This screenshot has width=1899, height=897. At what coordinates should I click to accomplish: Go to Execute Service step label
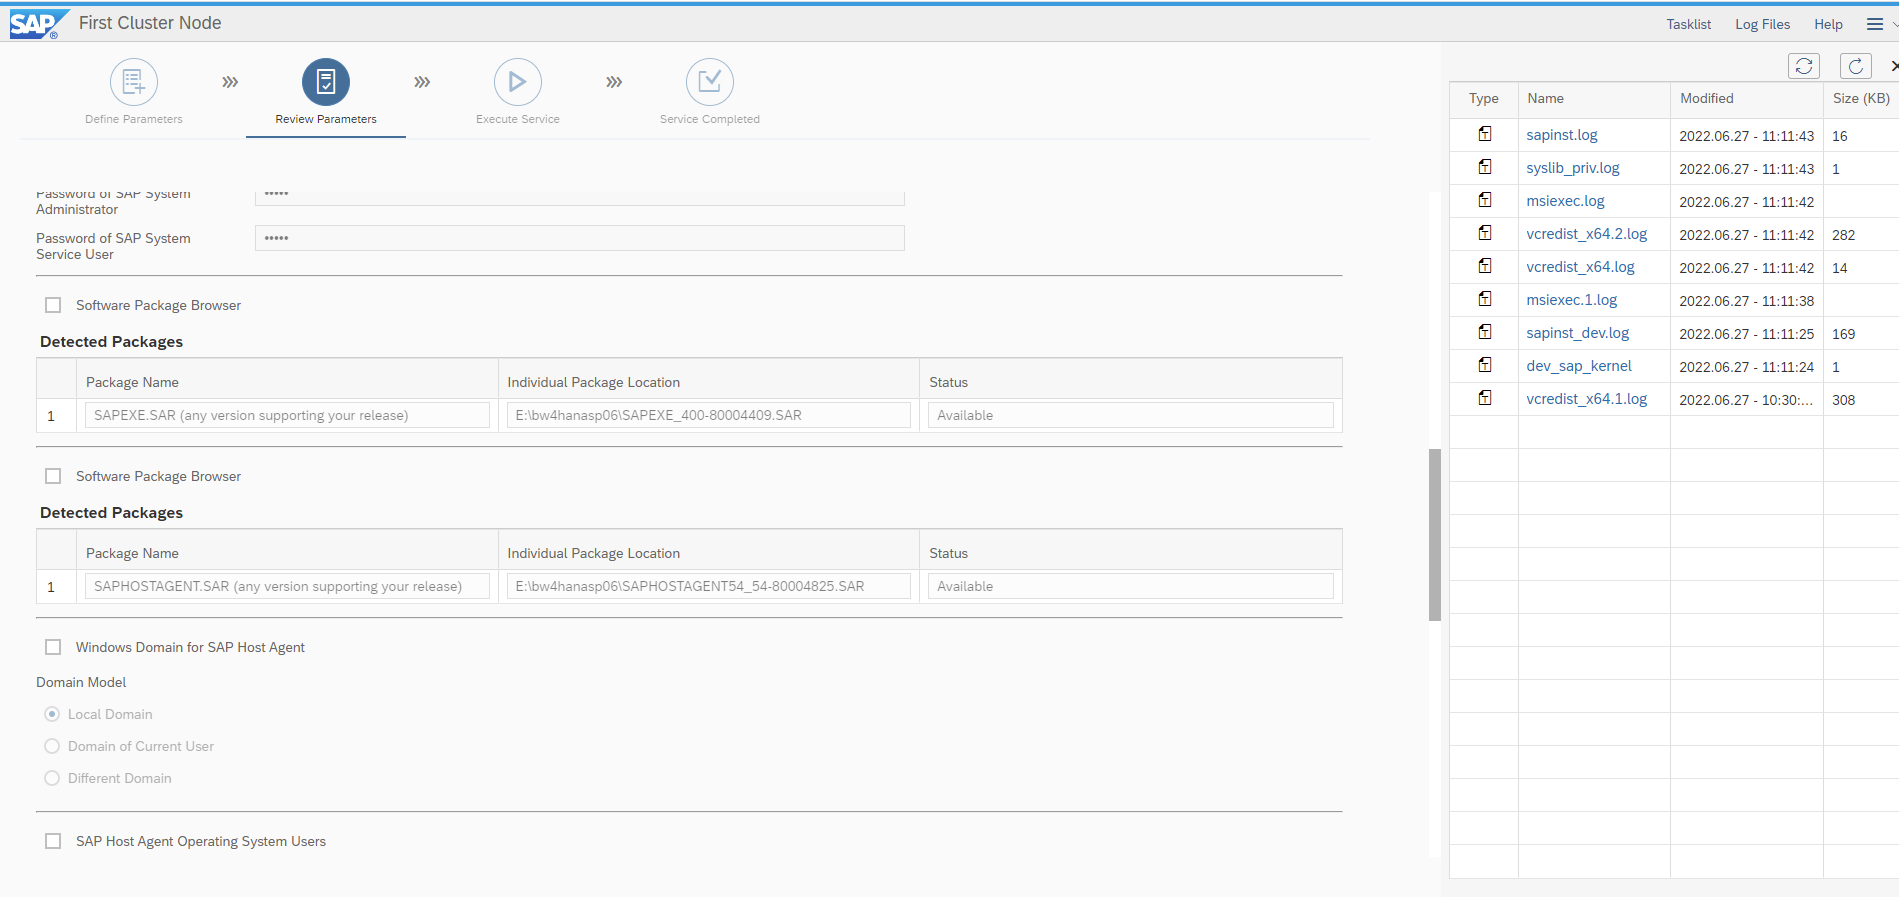[518, 119]
